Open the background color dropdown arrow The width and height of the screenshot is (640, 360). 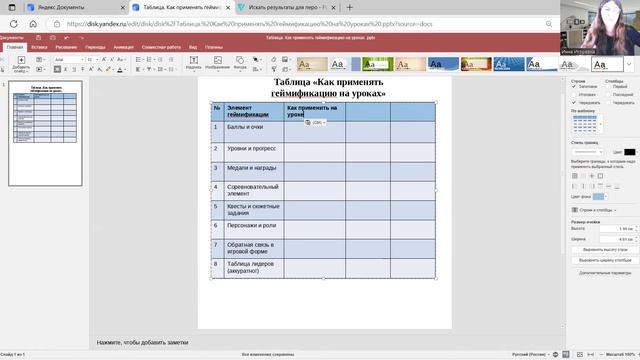pos(606,197)
